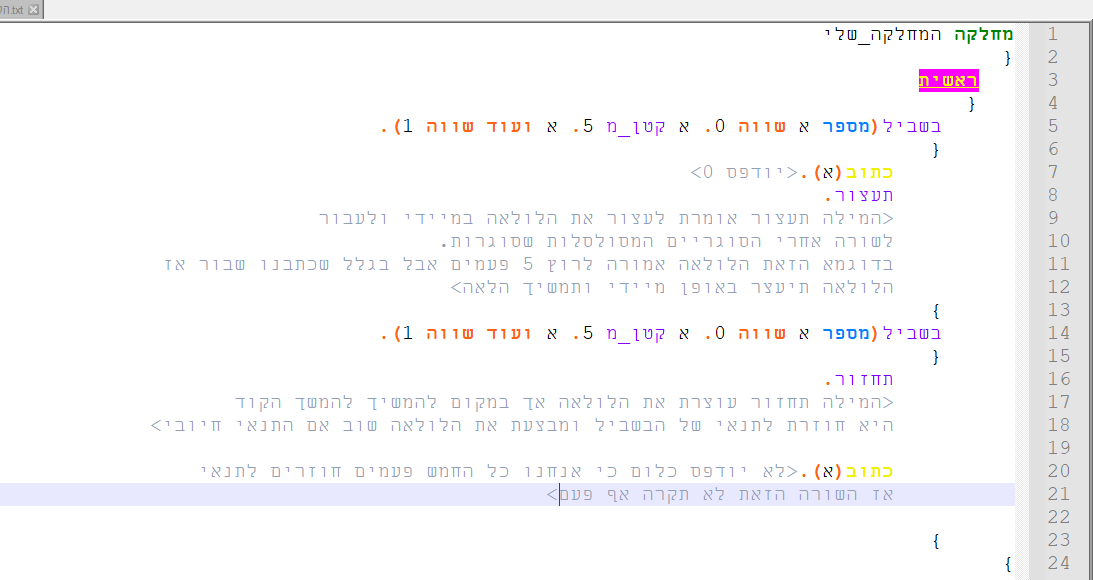Screen dimensions: 1093x580
Task: Click ועוד שווה on line 5
Action: click(x=478, y=126)
